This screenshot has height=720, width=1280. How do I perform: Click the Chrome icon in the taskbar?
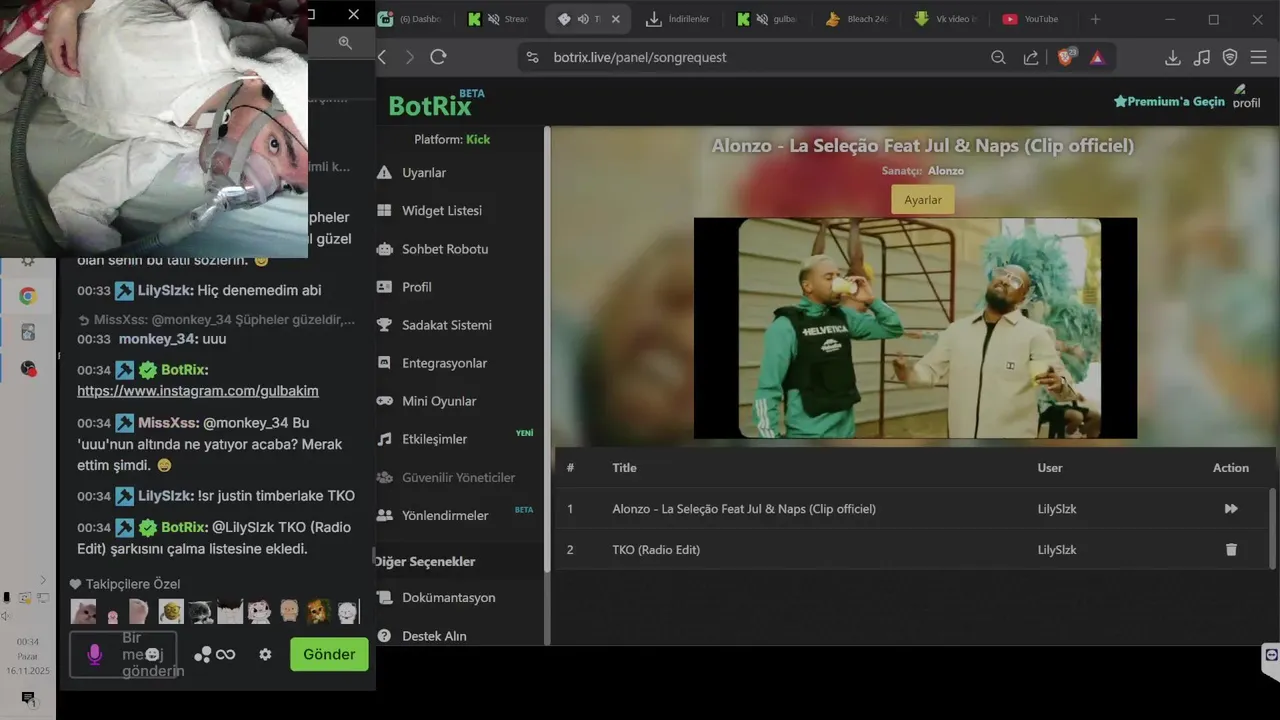28,296
